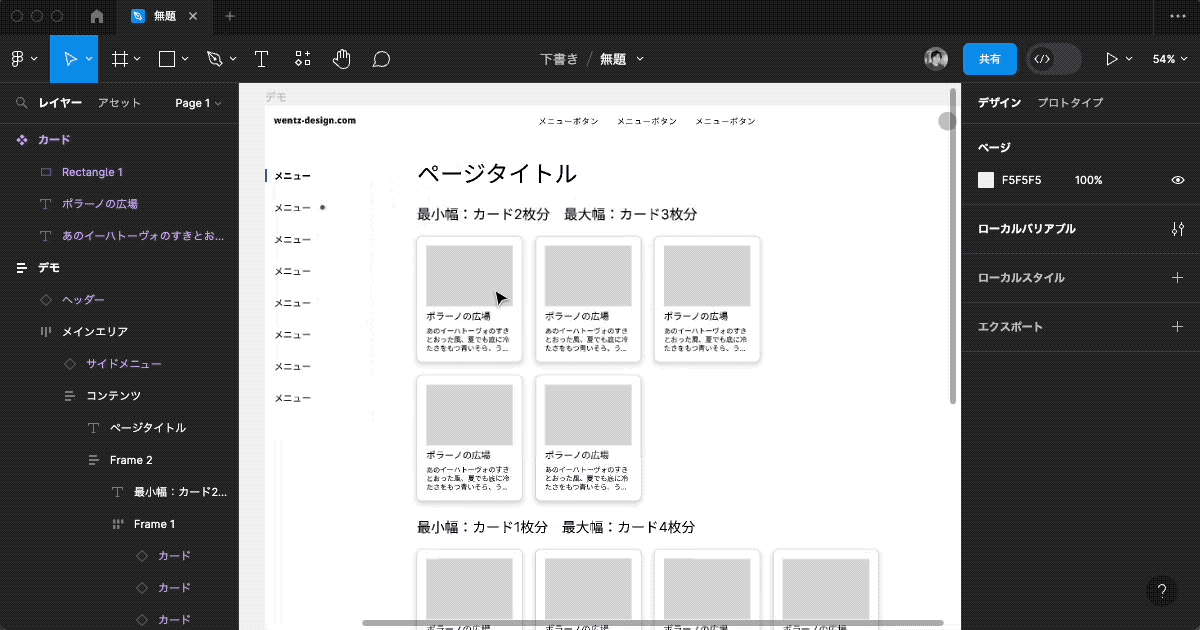Select the Rectangle 1 layer
This screenshot has width=1200, height=630.
(x=92, y=172)
